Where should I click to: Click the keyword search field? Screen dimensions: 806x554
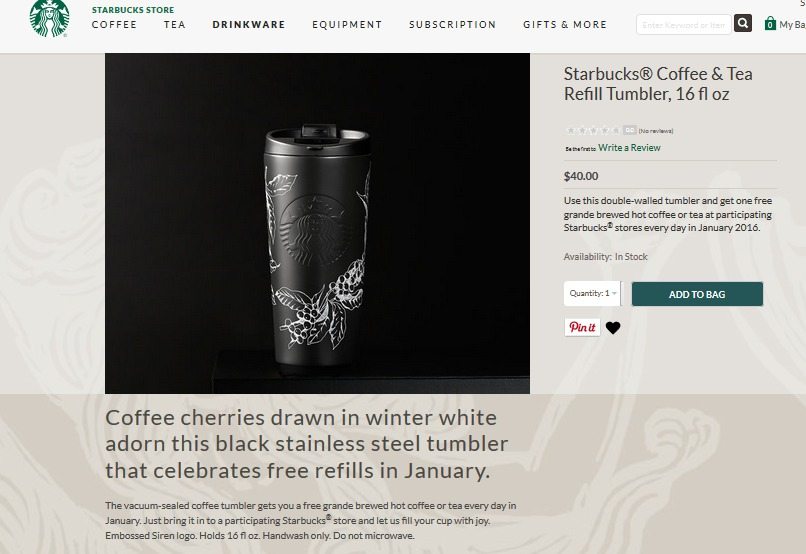click(x=684, y=24)
